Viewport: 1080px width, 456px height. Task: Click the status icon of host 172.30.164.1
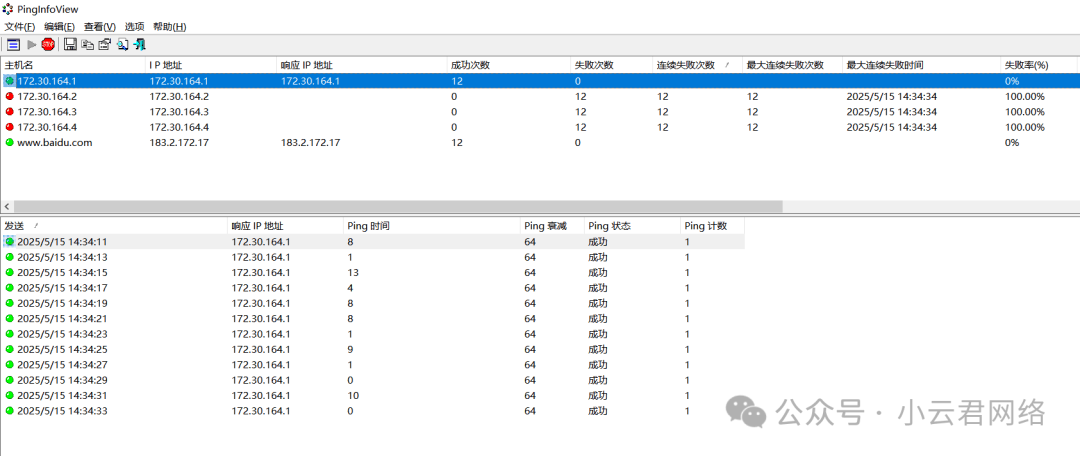(x=9, y=81)
